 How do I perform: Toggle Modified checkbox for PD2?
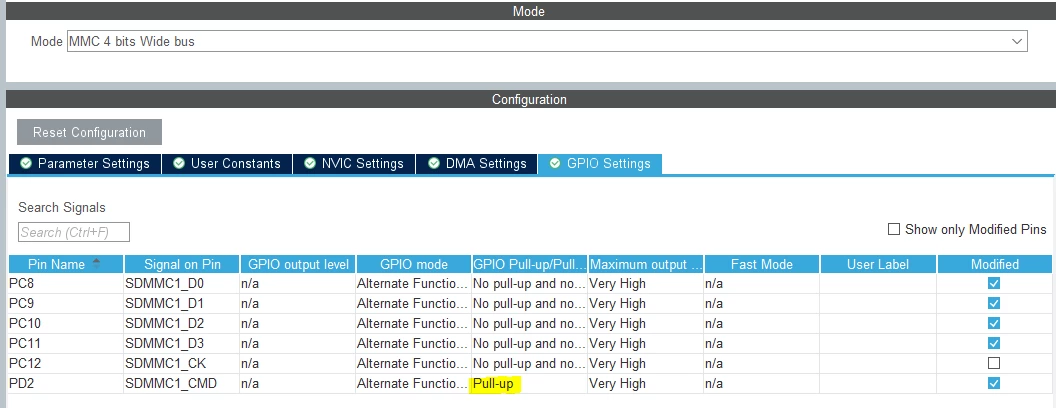[993, 383]
